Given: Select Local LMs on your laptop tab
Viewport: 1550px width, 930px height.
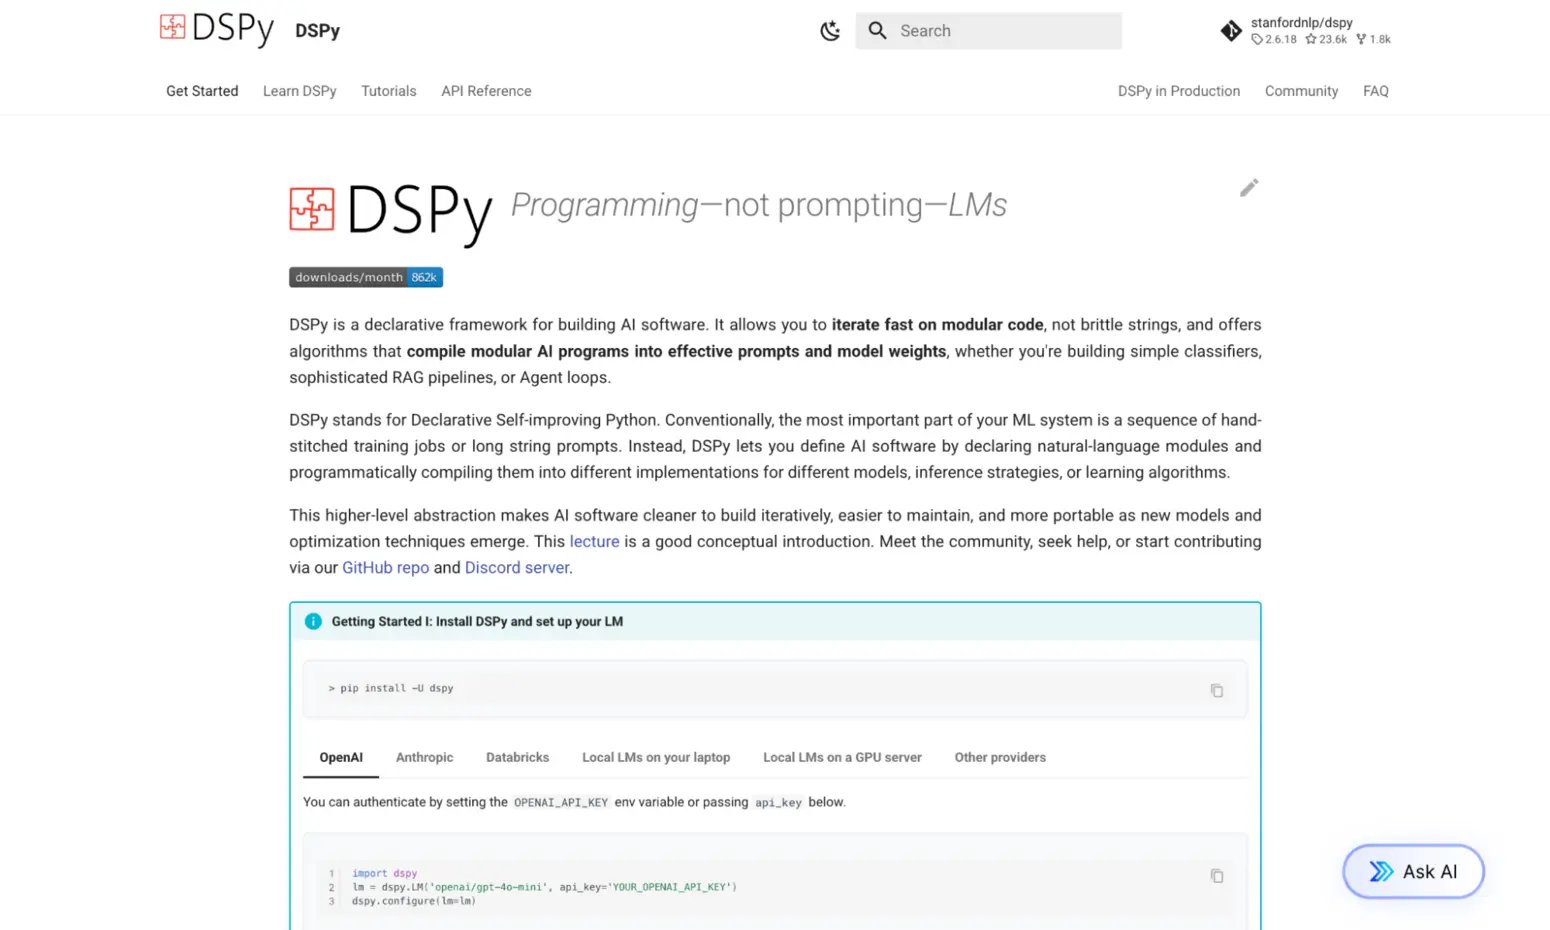Looking at the screenshot, I should pyautogui.click(x=656, y=757).
